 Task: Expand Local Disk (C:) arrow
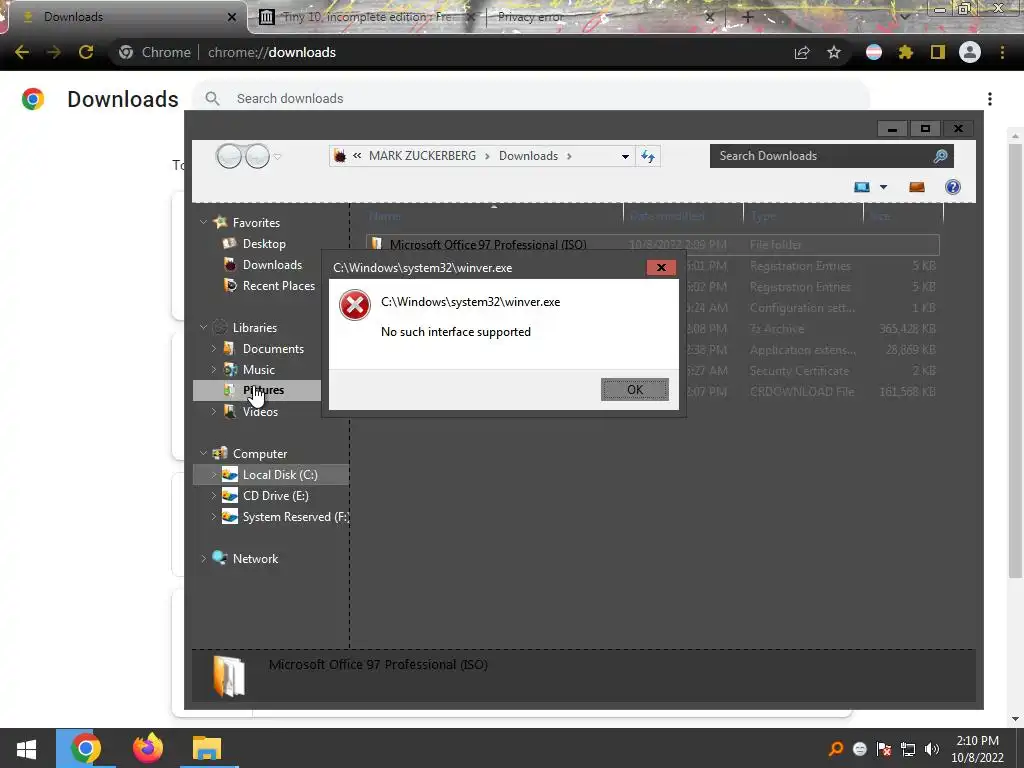point(214,475)
